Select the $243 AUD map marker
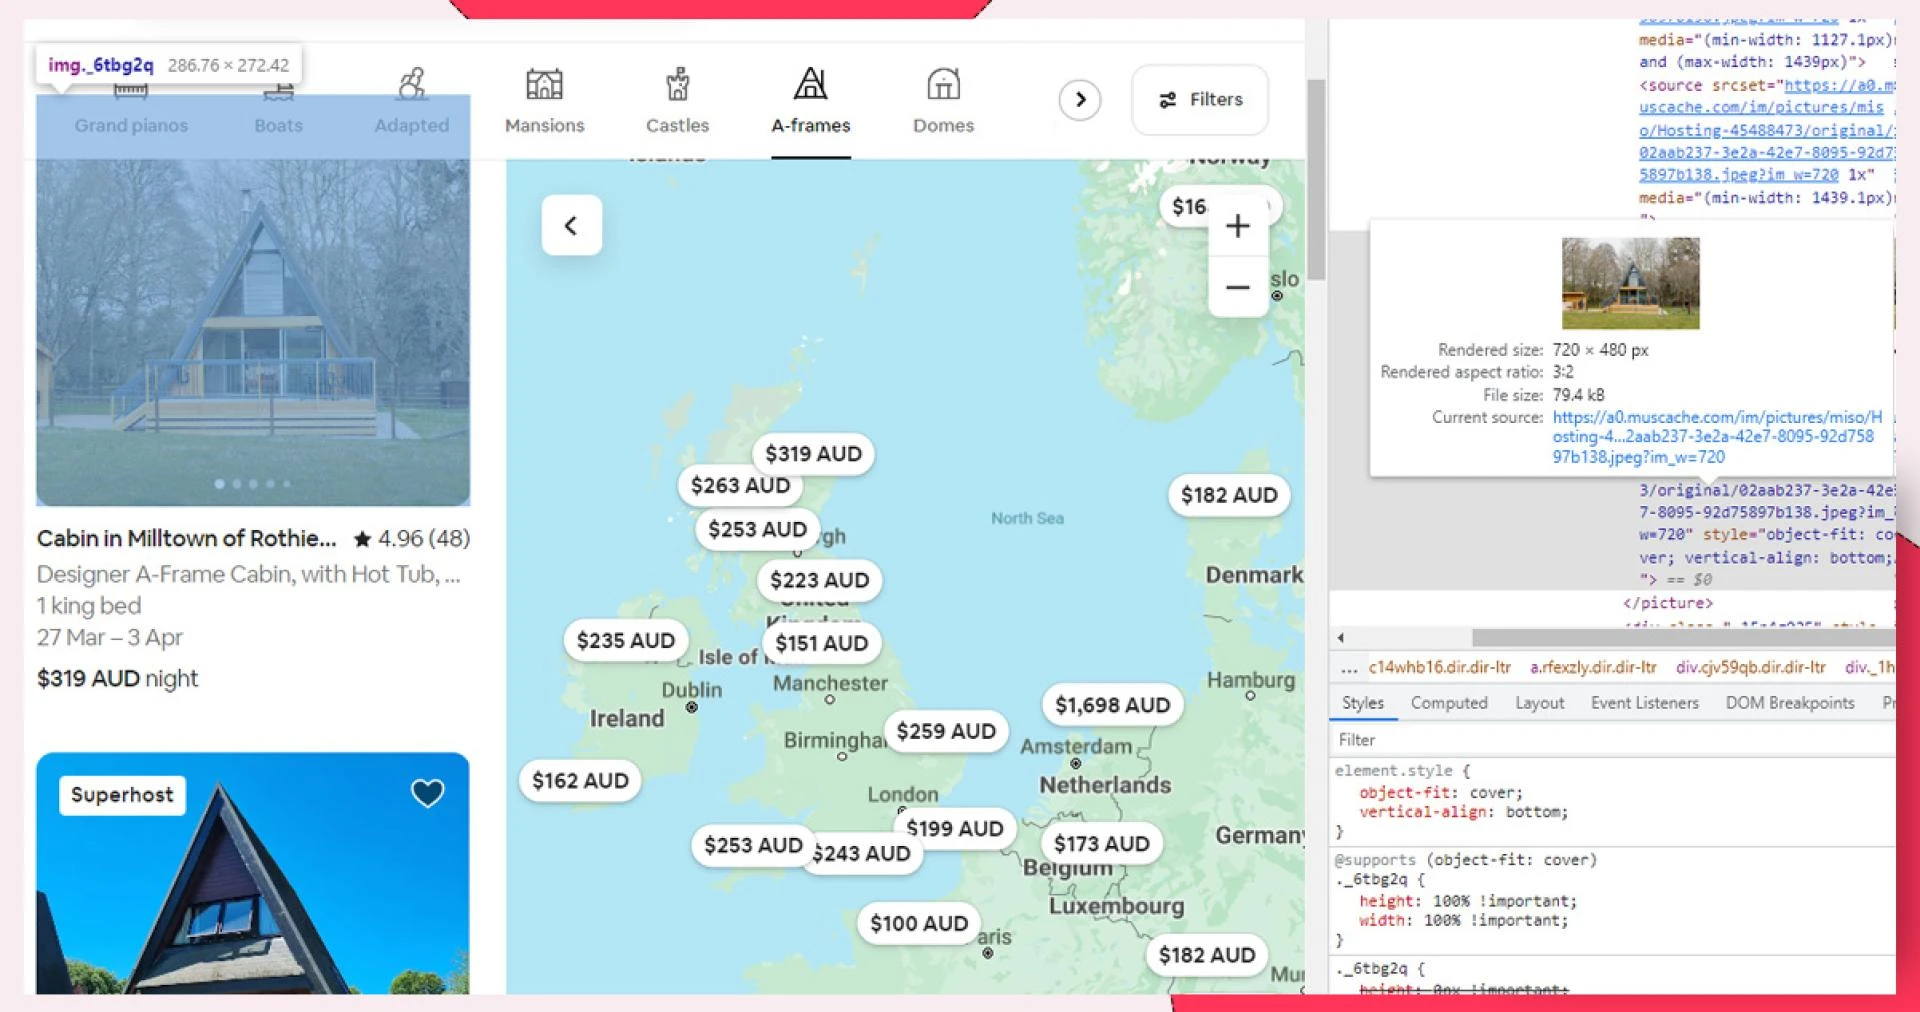1920x1012 pixels. (x=862, y=853)
